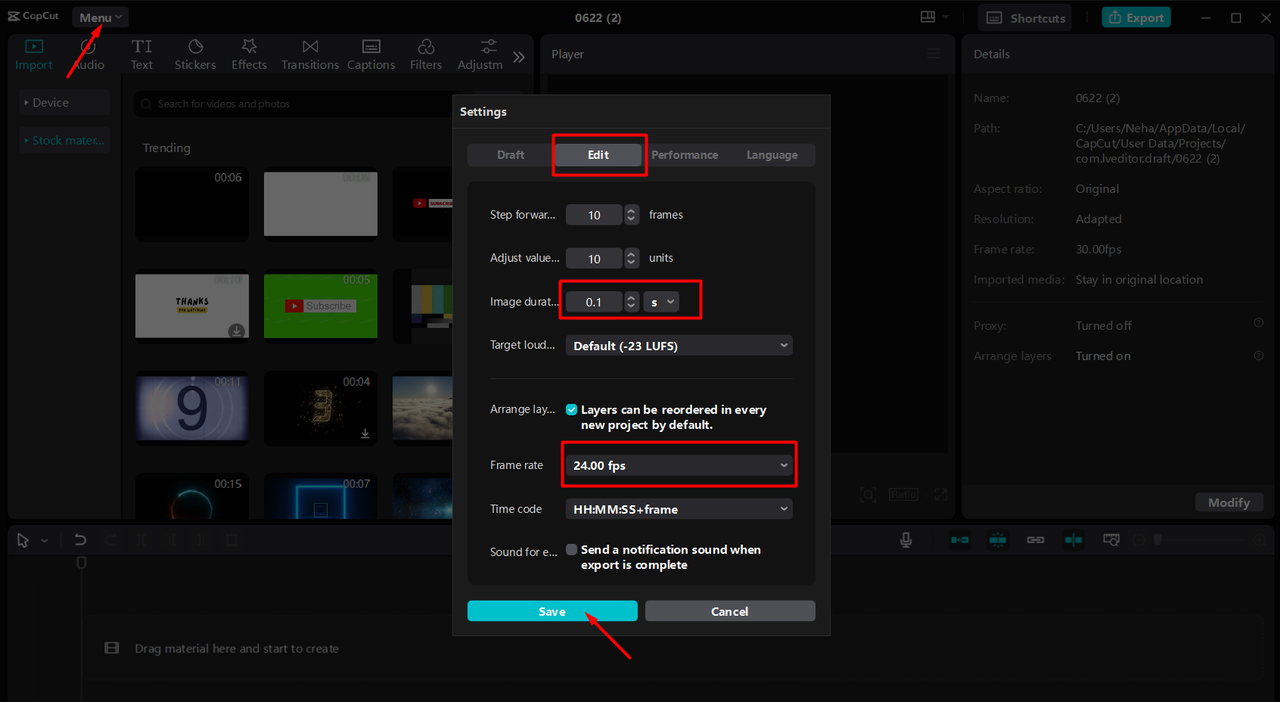Click the Step forward frames input field
This screenshot has height=702, width=1280.
tap(594, 214)
